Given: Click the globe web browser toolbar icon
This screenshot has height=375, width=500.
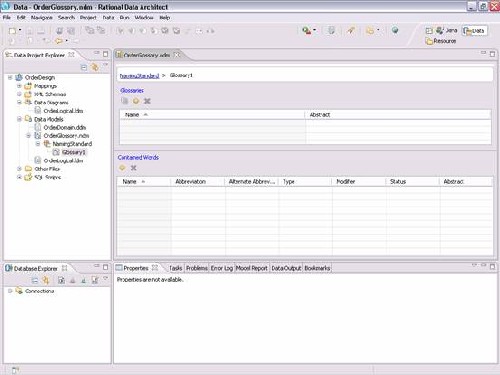Looking at the screenshot, I should 395,30.
